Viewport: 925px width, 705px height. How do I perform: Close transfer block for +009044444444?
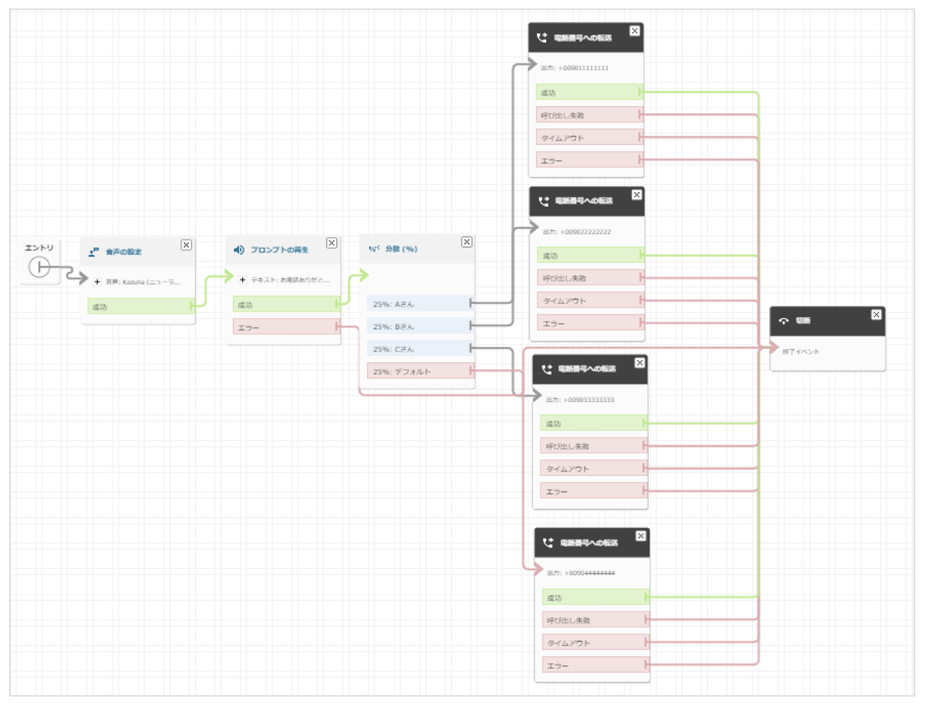click(641, 536)
